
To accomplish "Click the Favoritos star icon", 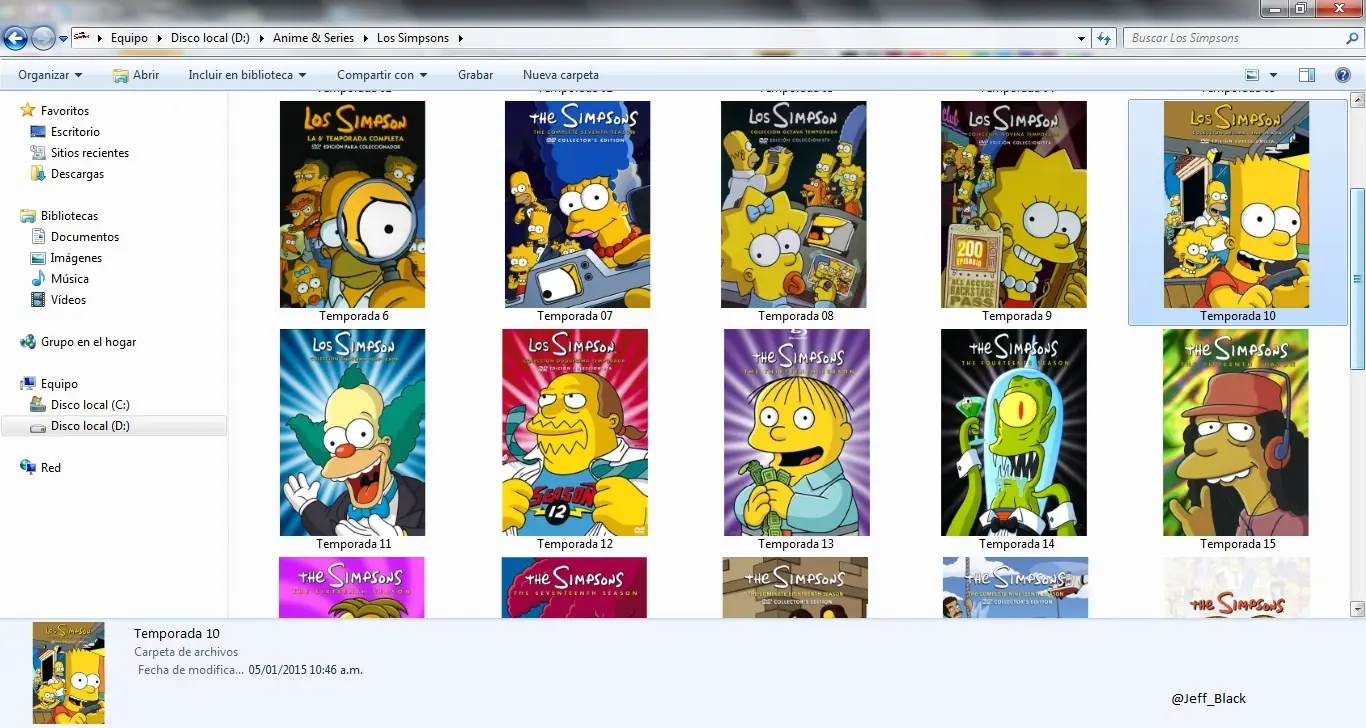I will click(x=28, y=111).
